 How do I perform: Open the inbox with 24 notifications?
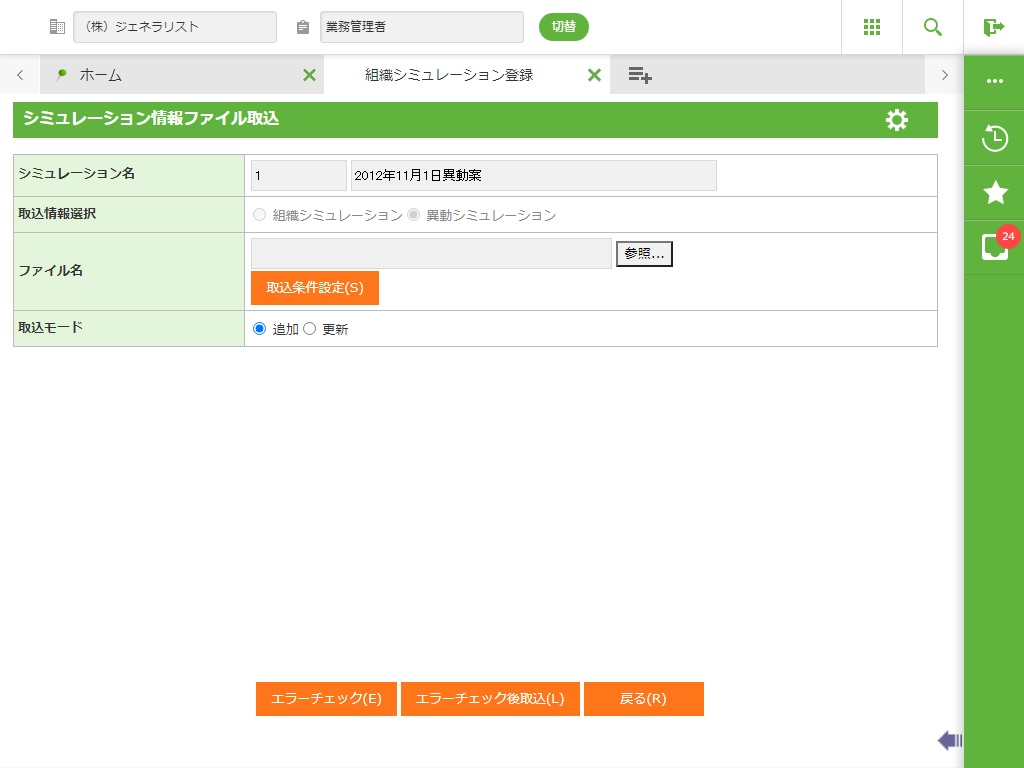[x=994, y=247]
